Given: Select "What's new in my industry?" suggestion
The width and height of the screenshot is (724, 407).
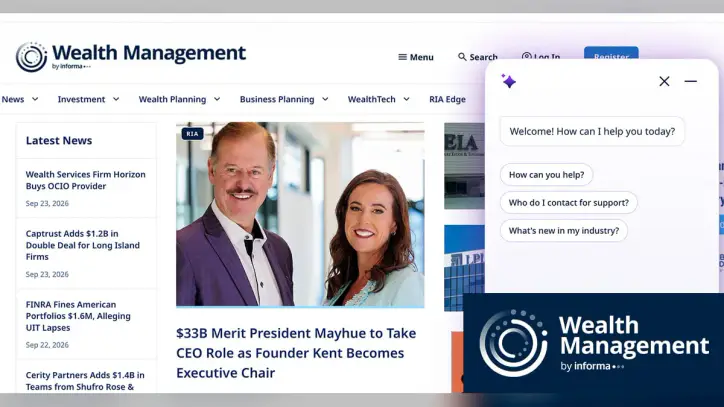Looking at the screenshot, I should coord(564,231).
